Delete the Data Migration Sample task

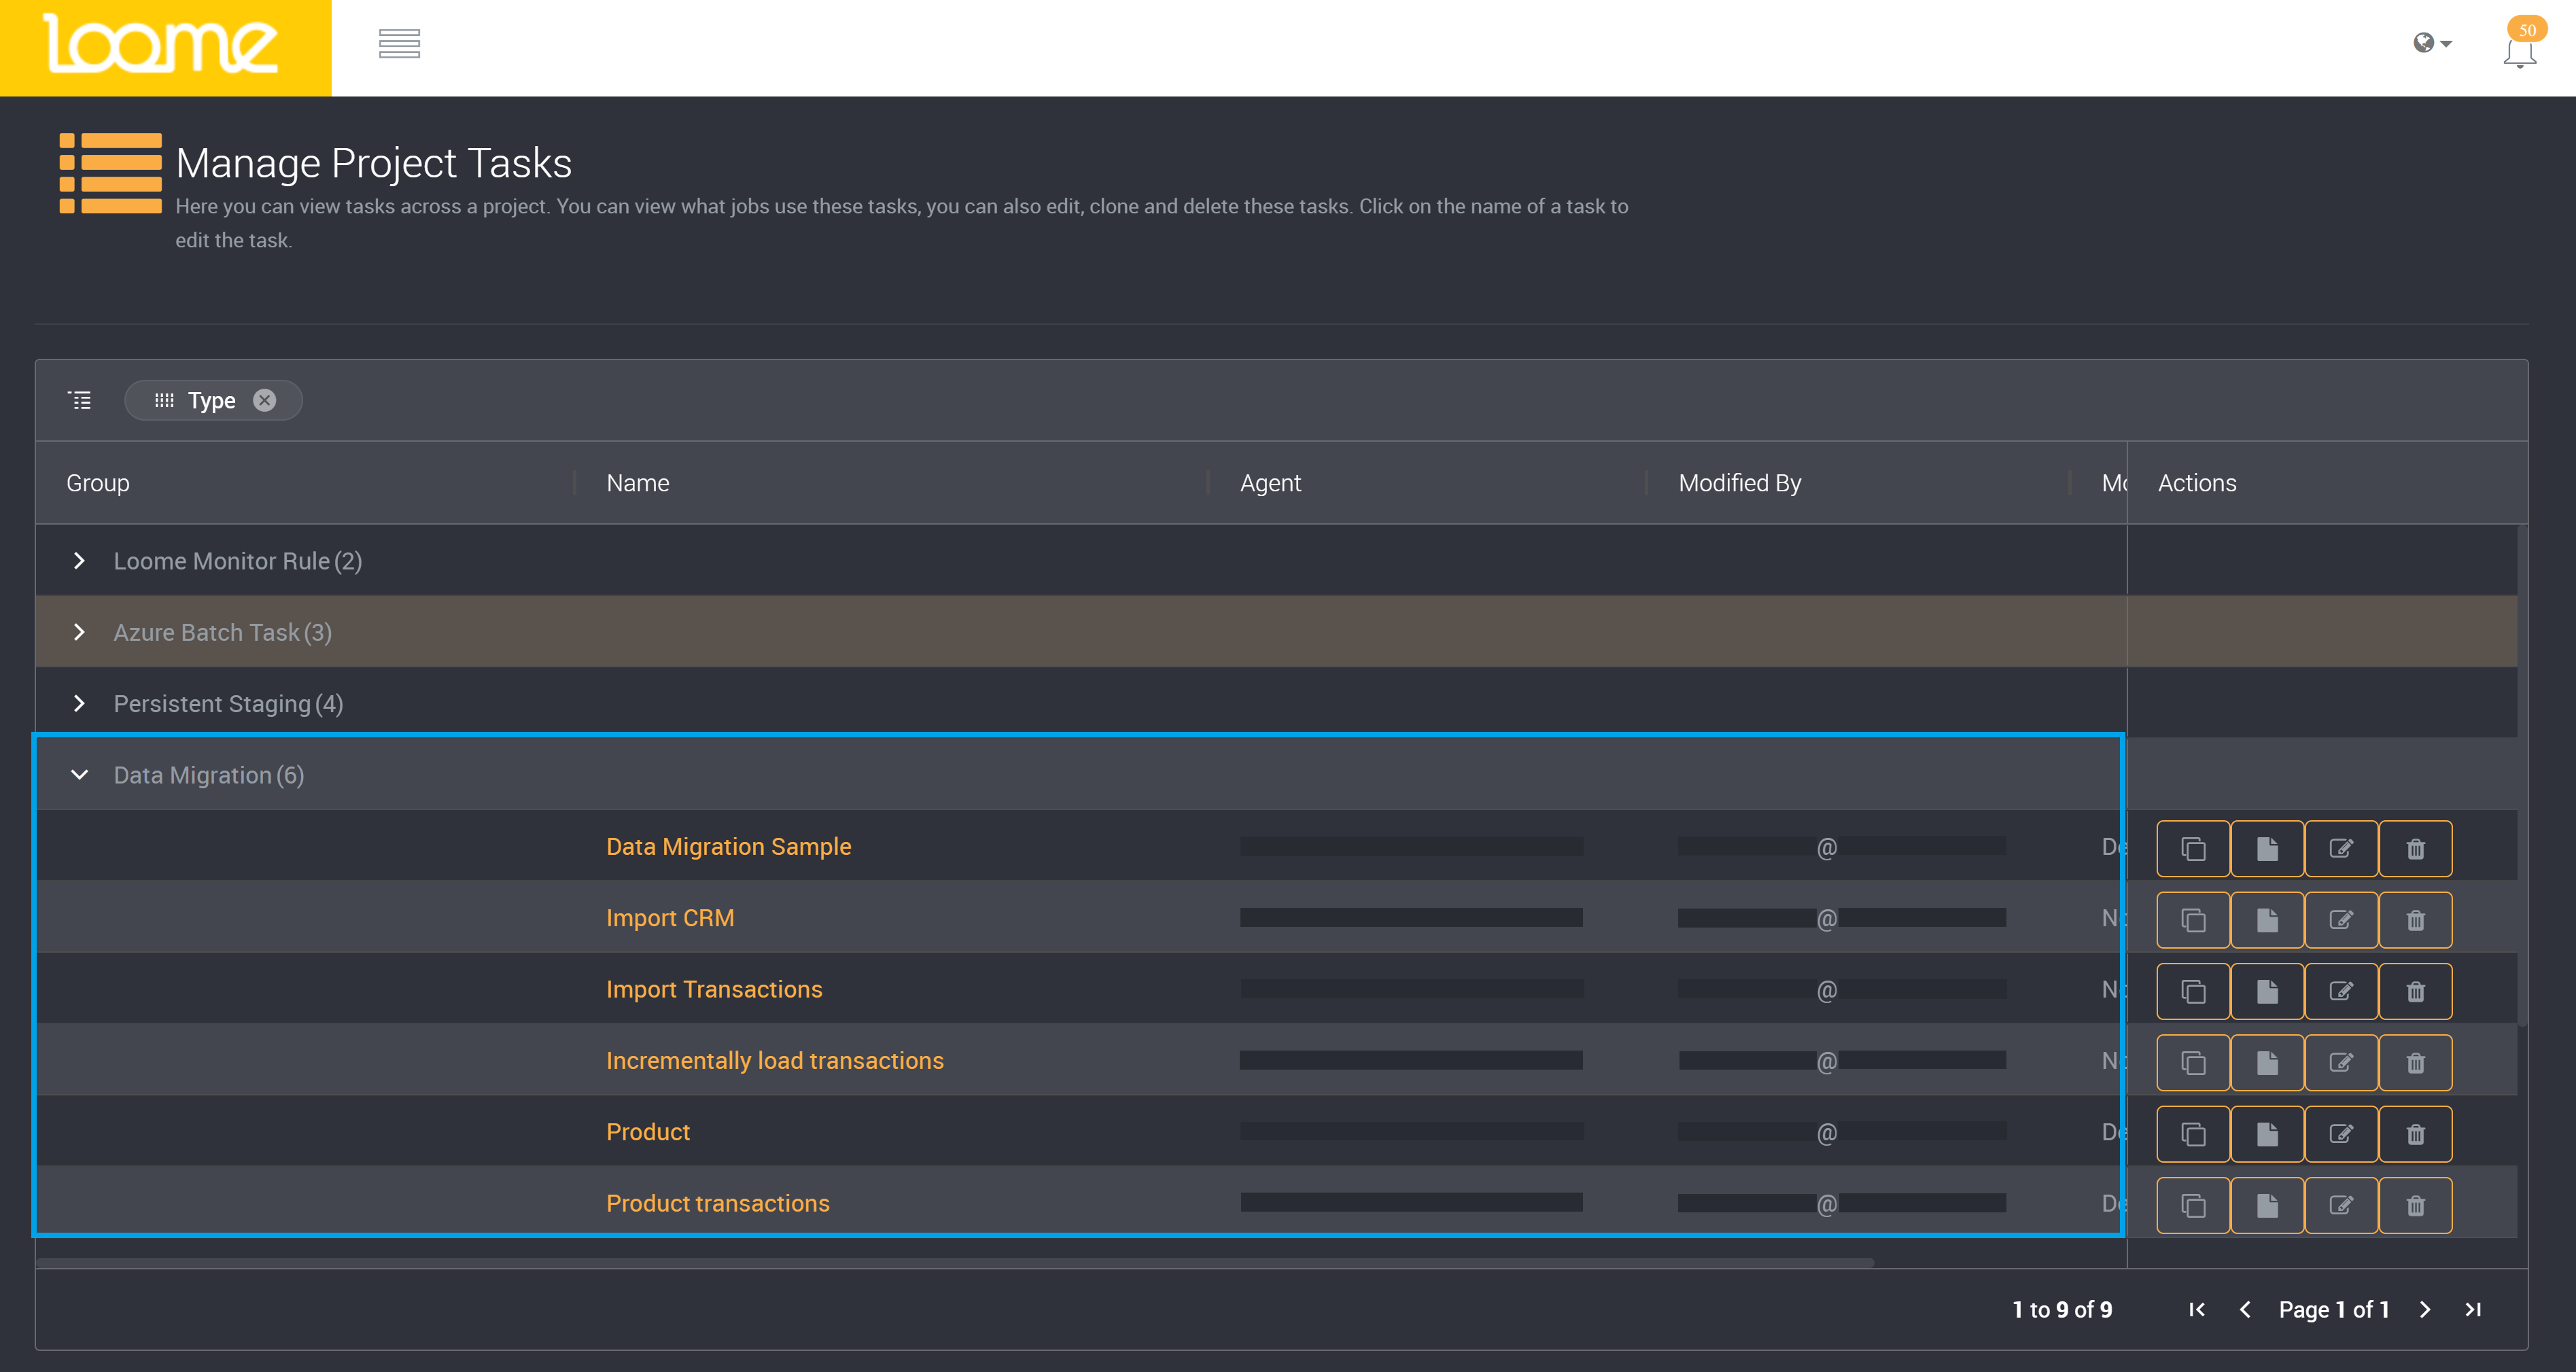pyautogui.click(x=2415, y=848)
